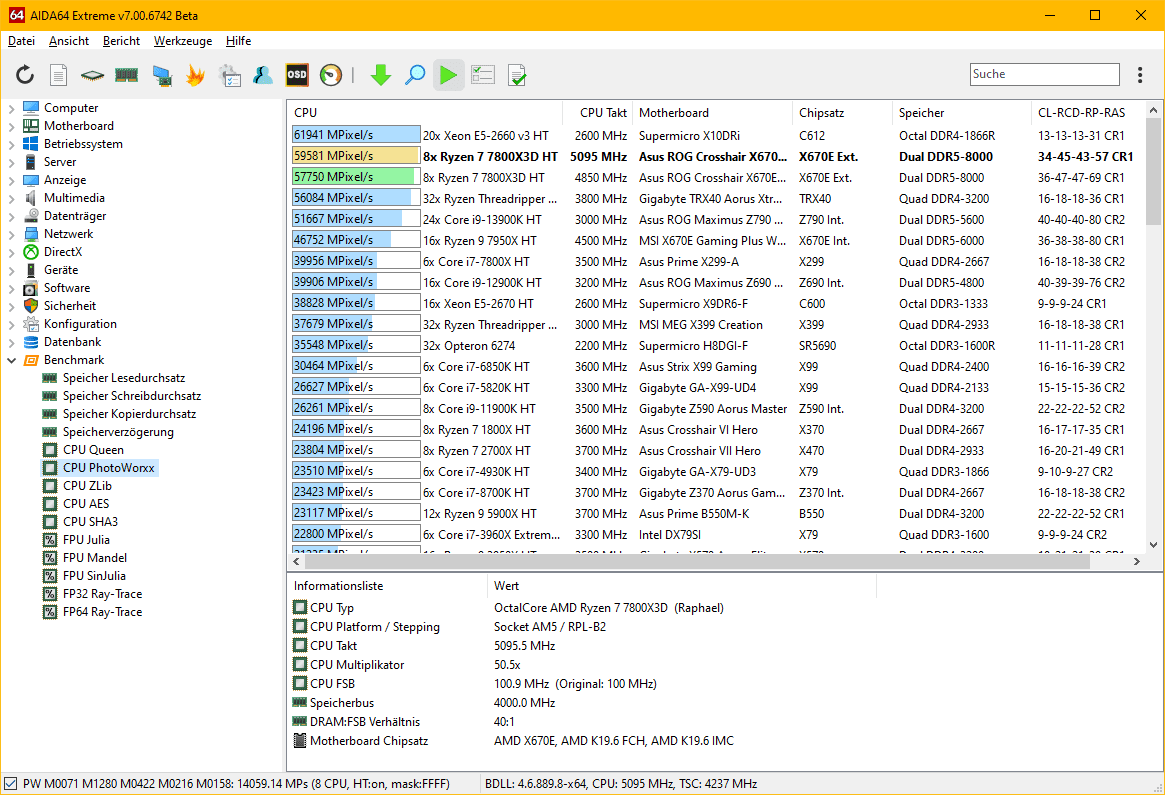The height and width of the screenshot is (795, 1165).
Task: Click the user profile toolbar icon
Action: pyautogui.click(x=263, y=74)
